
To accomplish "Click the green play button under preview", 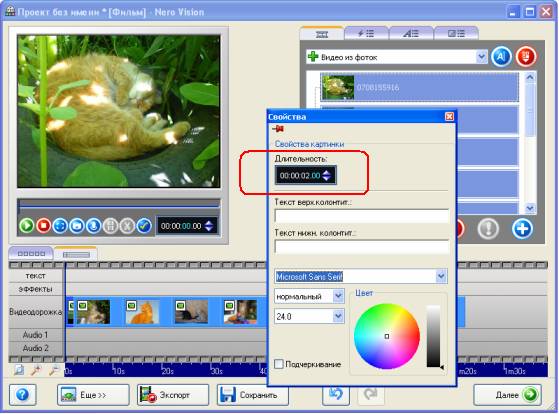I will 26,226.
